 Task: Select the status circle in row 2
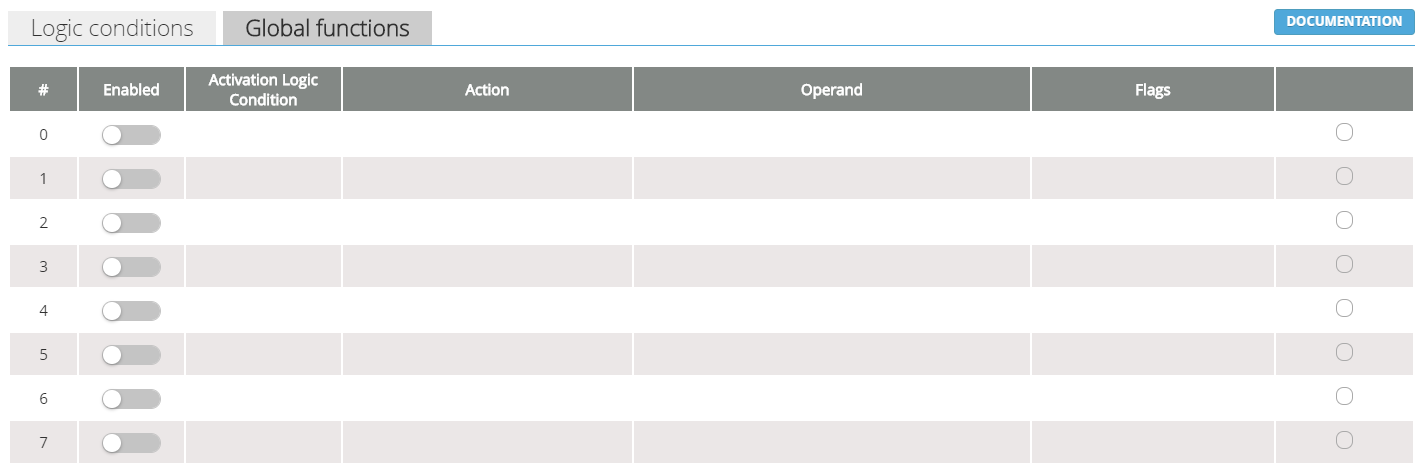point(1344,220)
